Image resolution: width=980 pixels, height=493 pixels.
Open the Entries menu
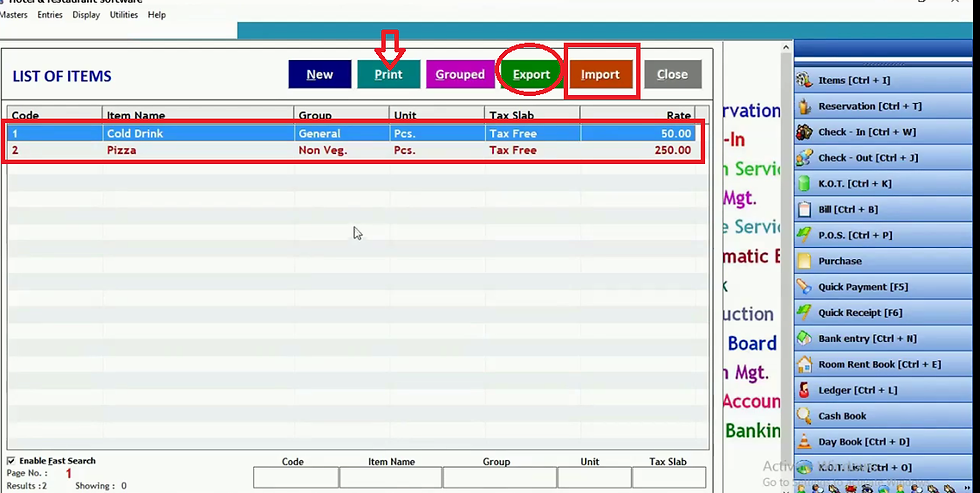pos(50,14)
